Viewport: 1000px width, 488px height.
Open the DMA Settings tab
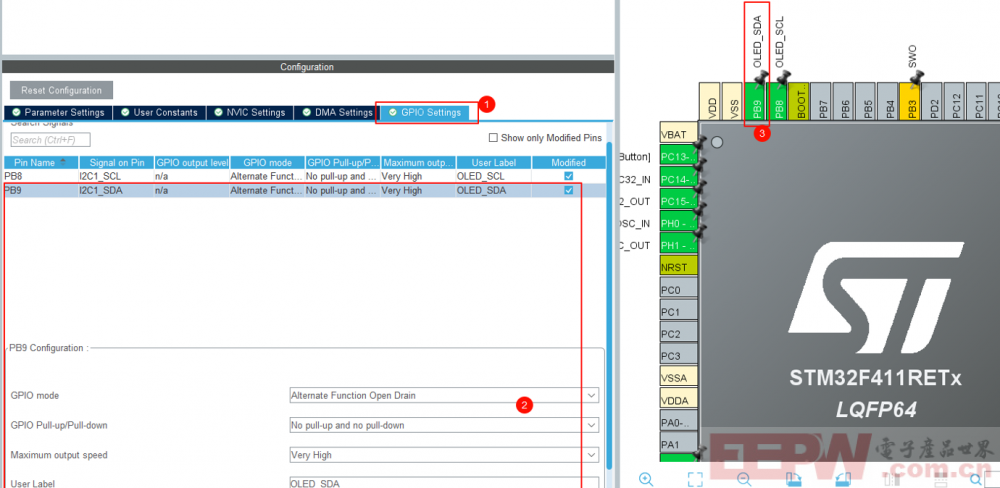tap(336, 113)
